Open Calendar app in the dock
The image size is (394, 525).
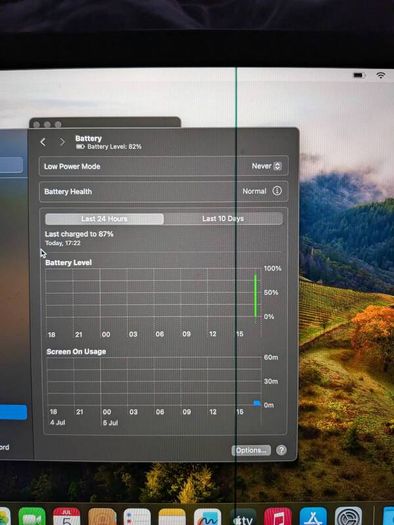(67, 517)
